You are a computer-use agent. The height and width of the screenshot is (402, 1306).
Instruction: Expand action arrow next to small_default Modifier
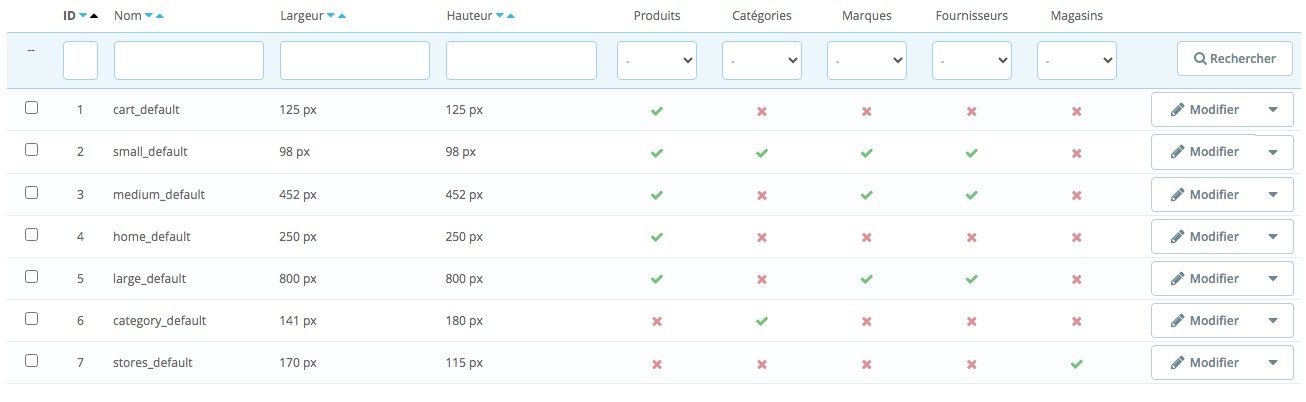1273,153
